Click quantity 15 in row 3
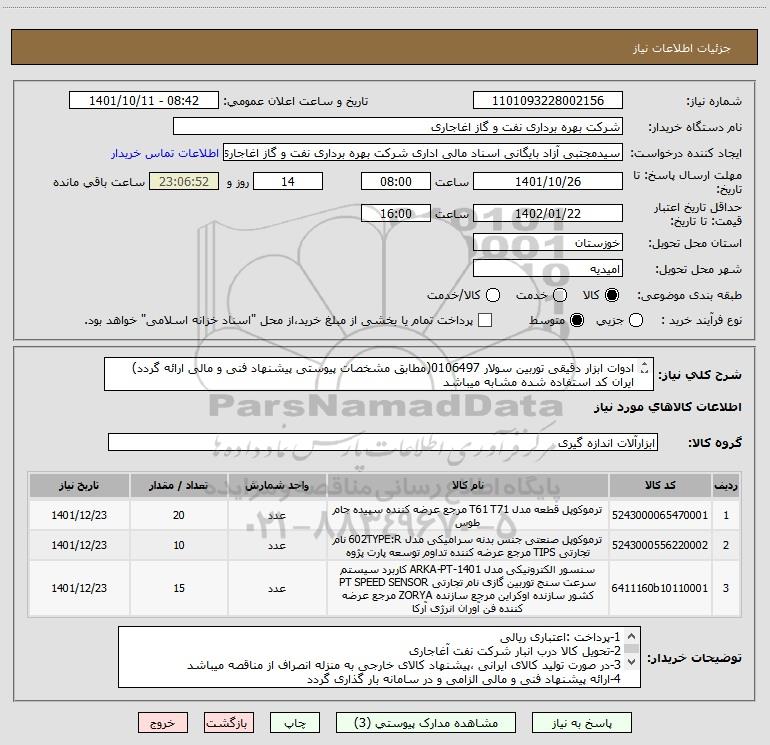The image size is (770, 745). coord(179,588)
